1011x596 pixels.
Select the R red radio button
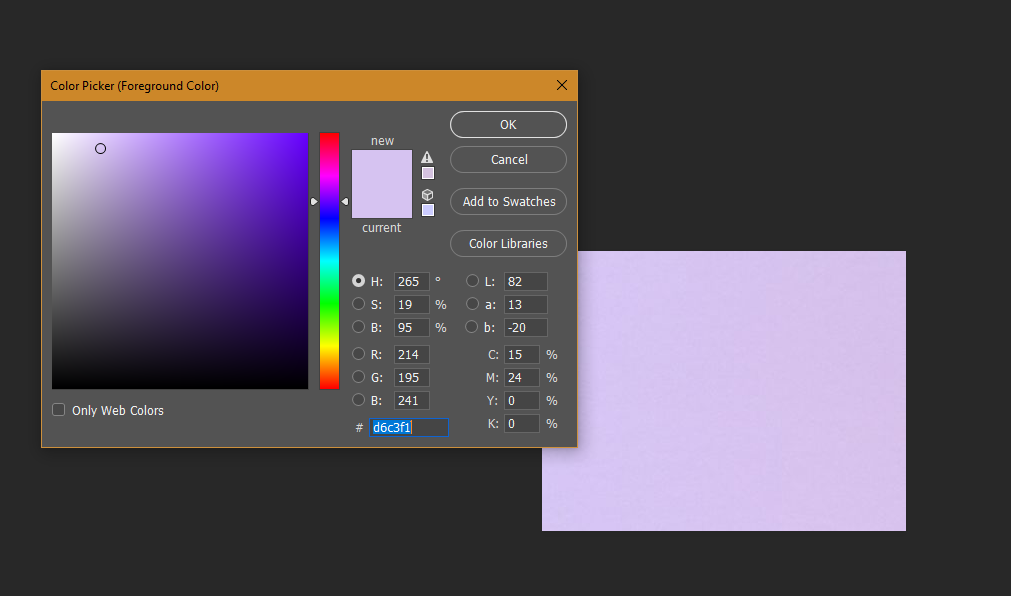[x=358, y=353]
